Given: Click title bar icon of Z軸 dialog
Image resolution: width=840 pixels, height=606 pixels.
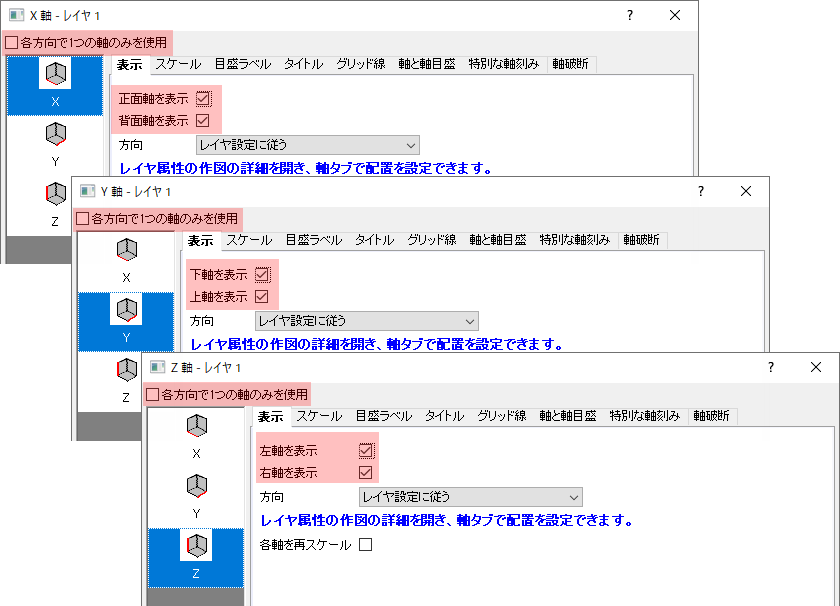Looking at the screenshot, I should 158,367.
